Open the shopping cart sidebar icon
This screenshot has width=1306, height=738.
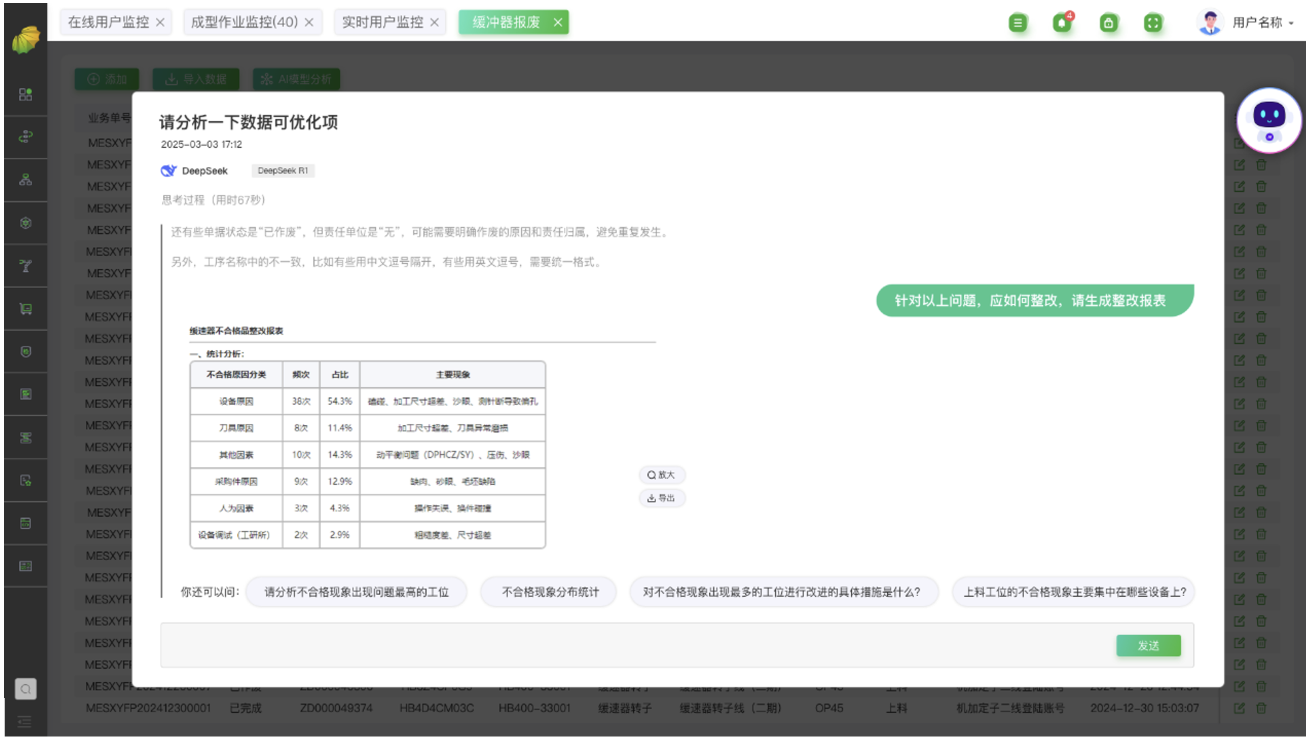26,309
